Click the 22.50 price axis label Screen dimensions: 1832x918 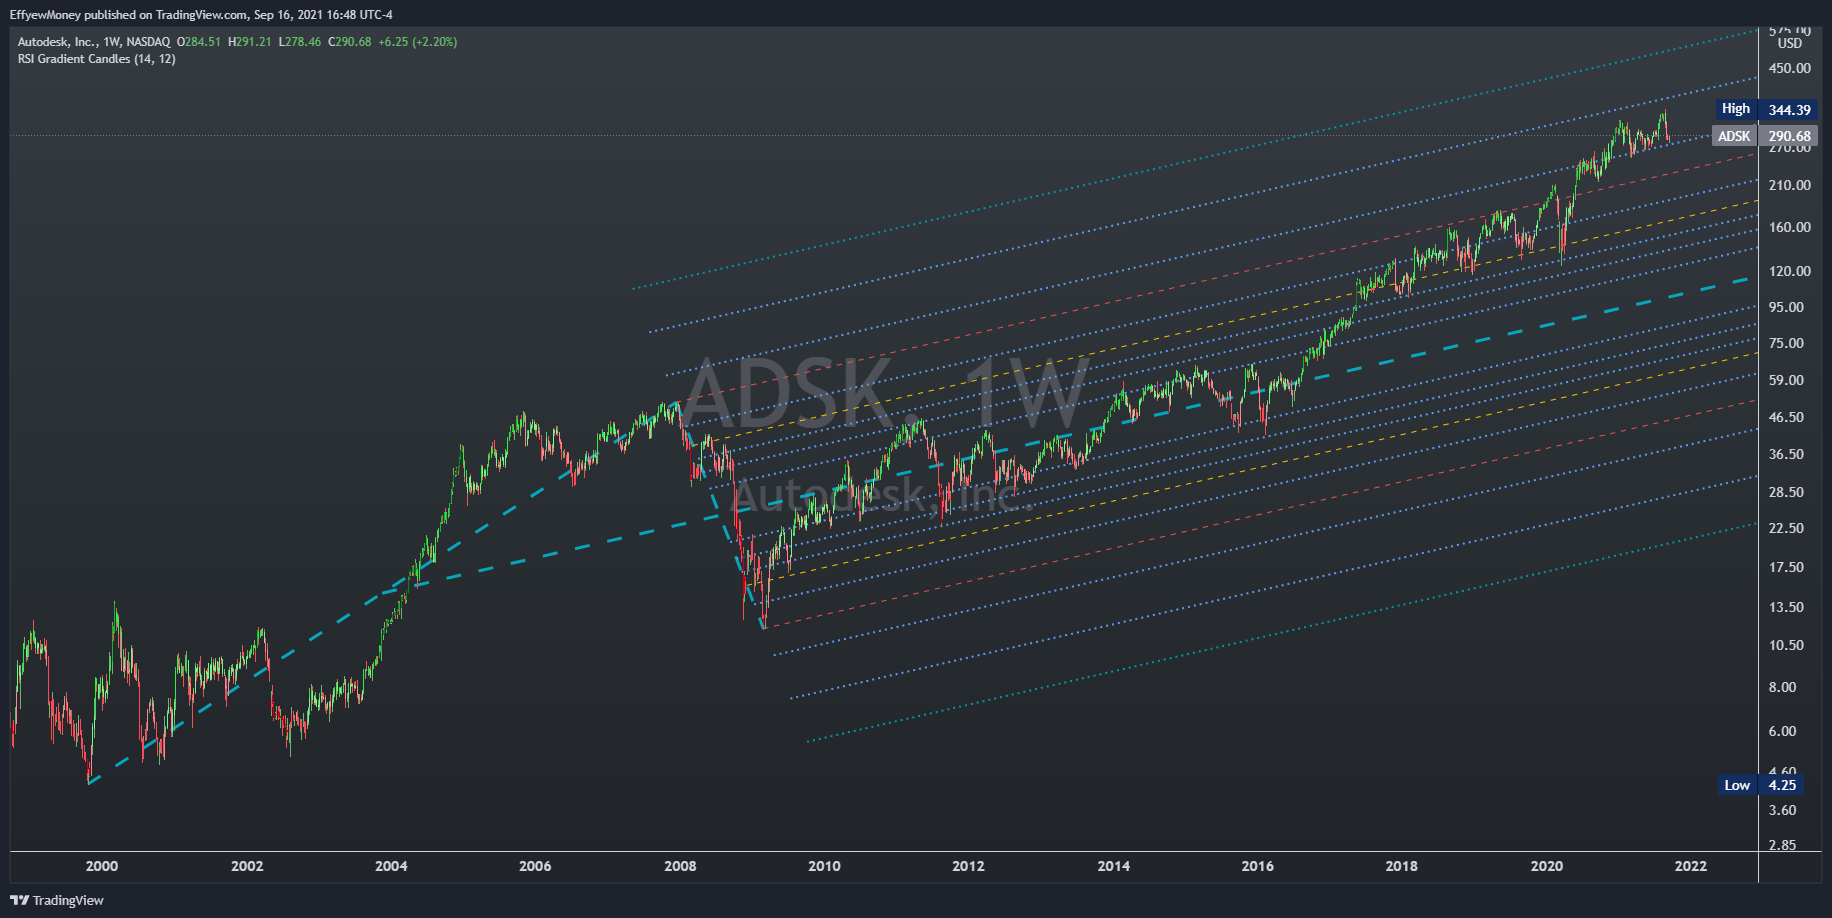click(x=1786, y=528)
